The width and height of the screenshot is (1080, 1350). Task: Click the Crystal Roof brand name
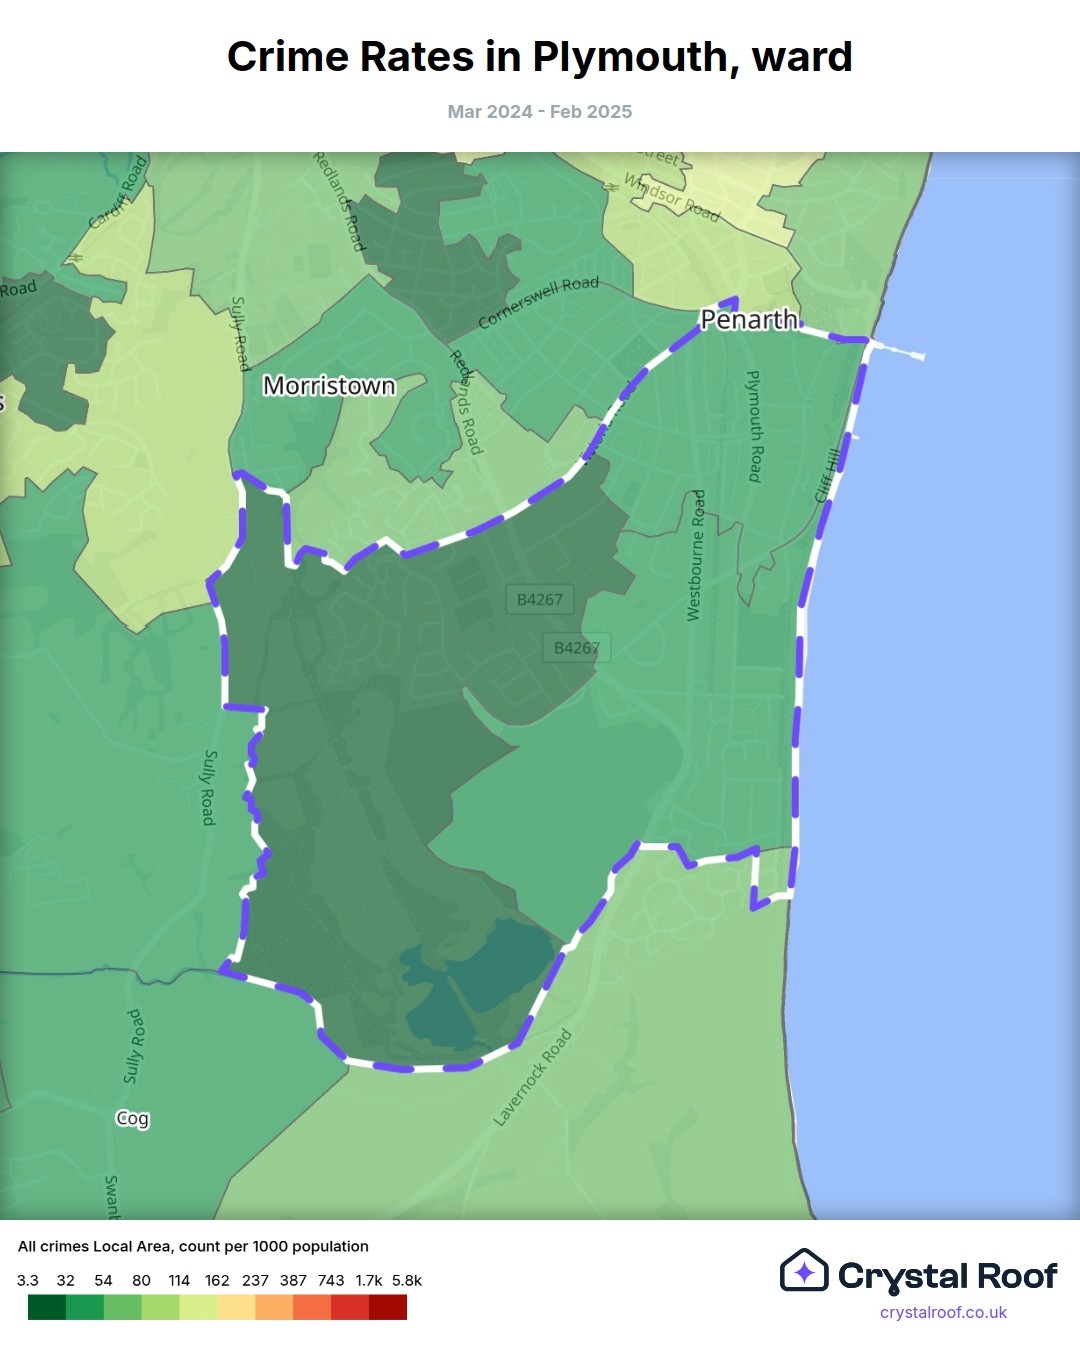pyautogui.click(x=947, y=1276)
